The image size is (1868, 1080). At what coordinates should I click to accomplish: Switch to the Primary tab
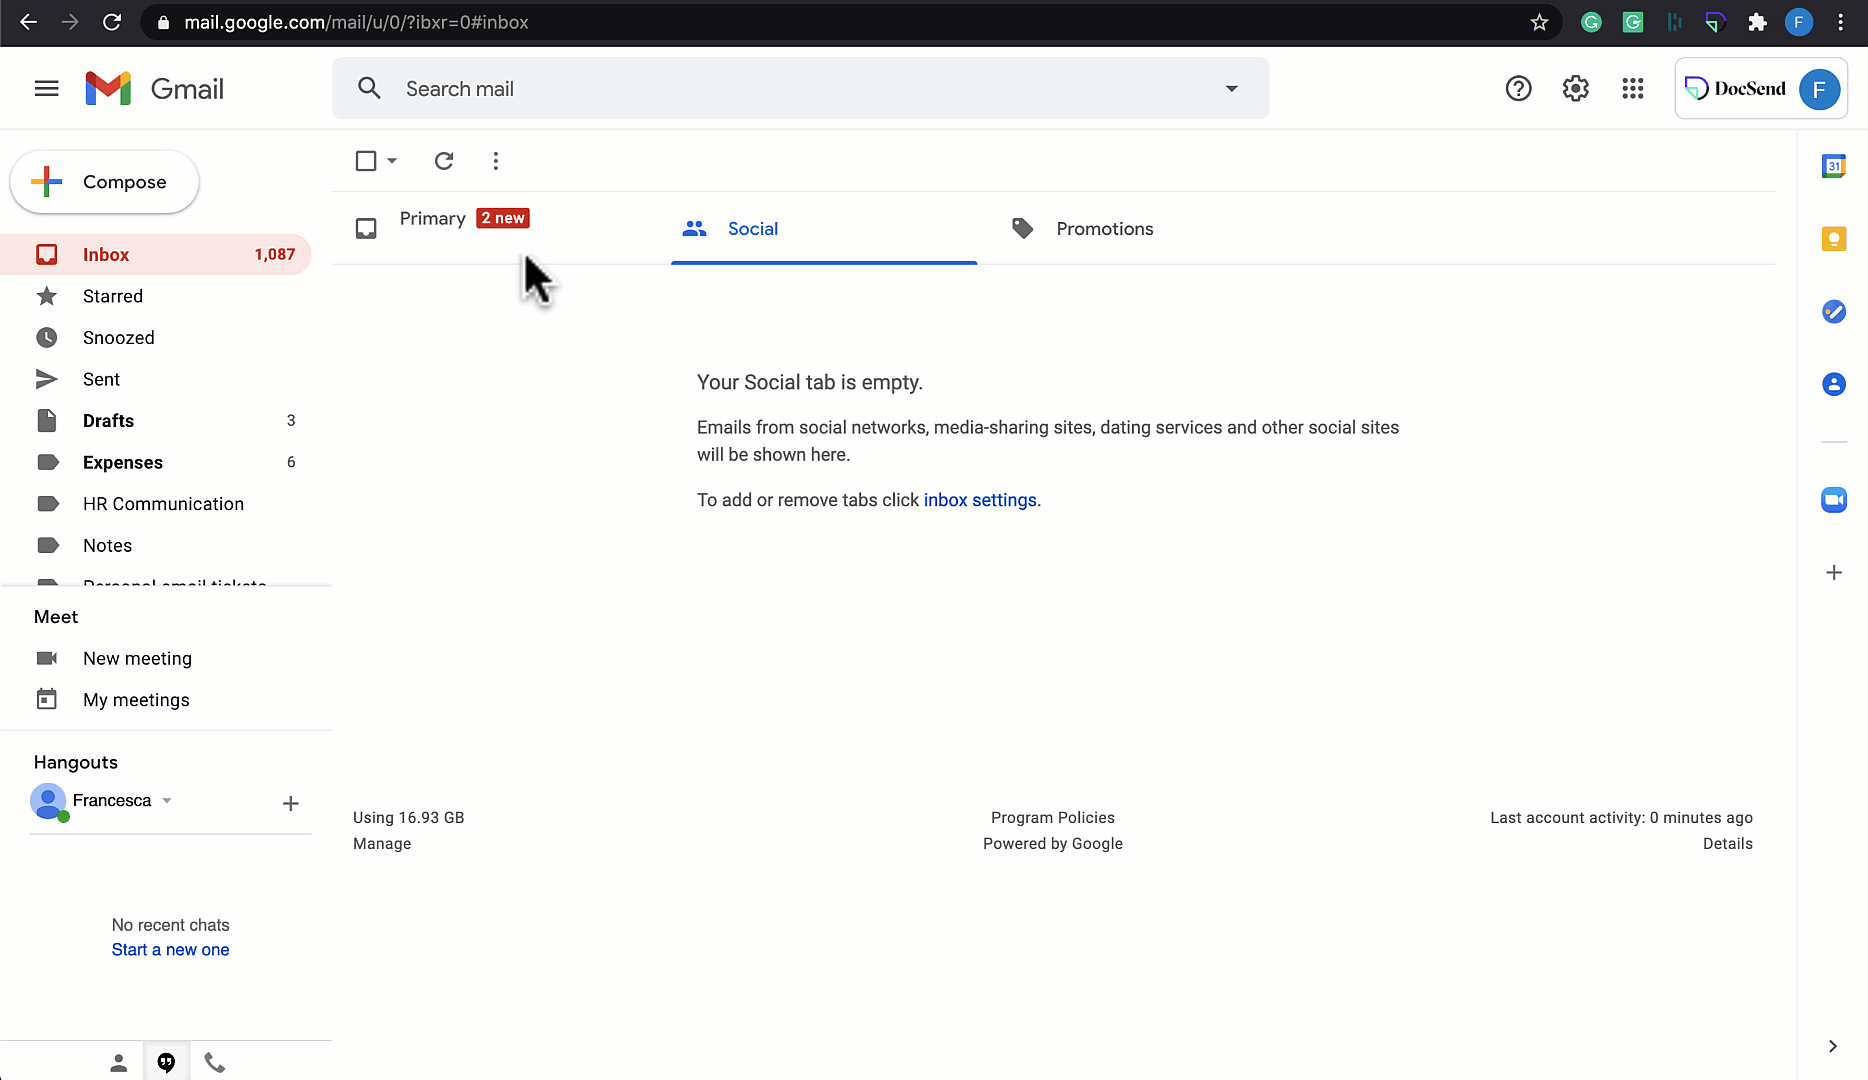[433, 218]
